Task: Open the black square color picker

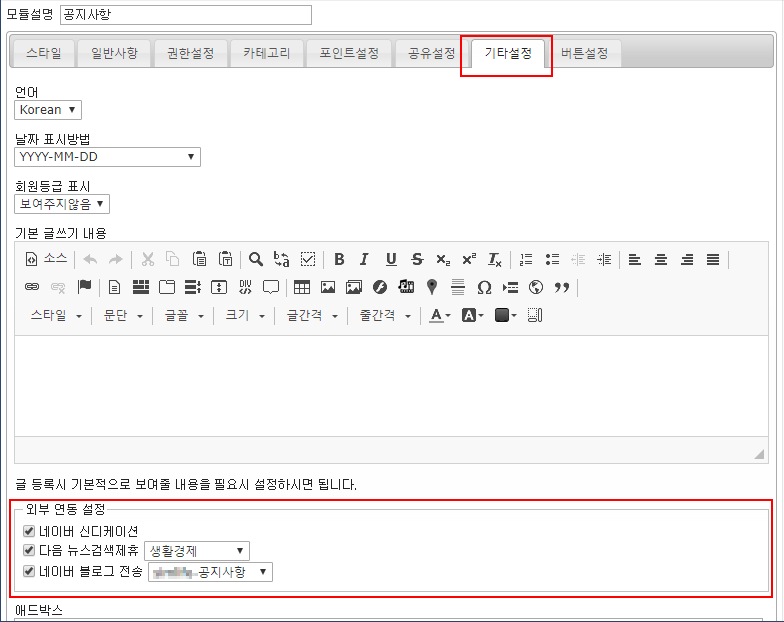Action: coord(505,316)
